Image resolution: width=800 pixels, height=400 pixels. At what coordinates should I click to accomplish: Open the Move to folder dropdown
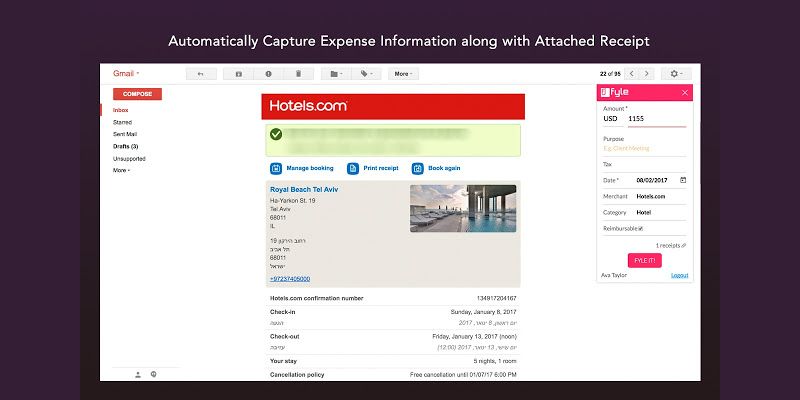(x=336, y=74)
